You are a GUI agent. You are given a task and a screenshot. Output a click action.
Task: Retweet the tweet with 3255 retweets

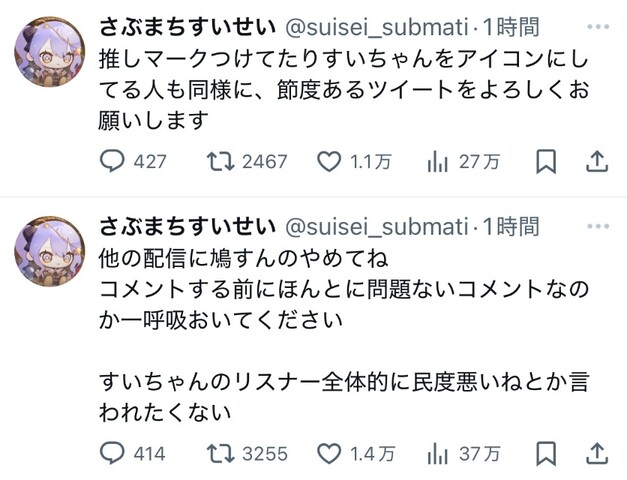(247, 454)
